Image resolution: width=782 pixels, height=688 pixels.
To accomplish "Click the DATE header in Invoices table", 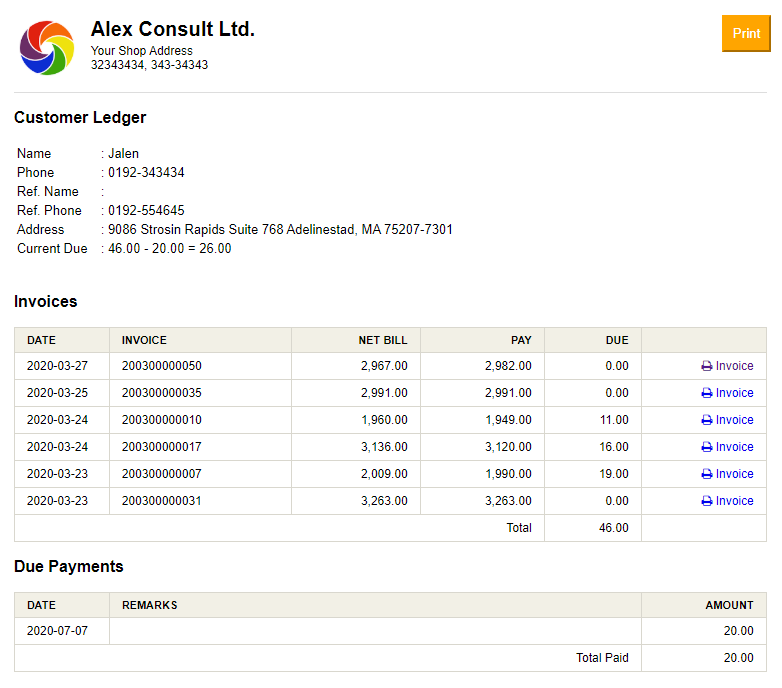I will 42,340.
